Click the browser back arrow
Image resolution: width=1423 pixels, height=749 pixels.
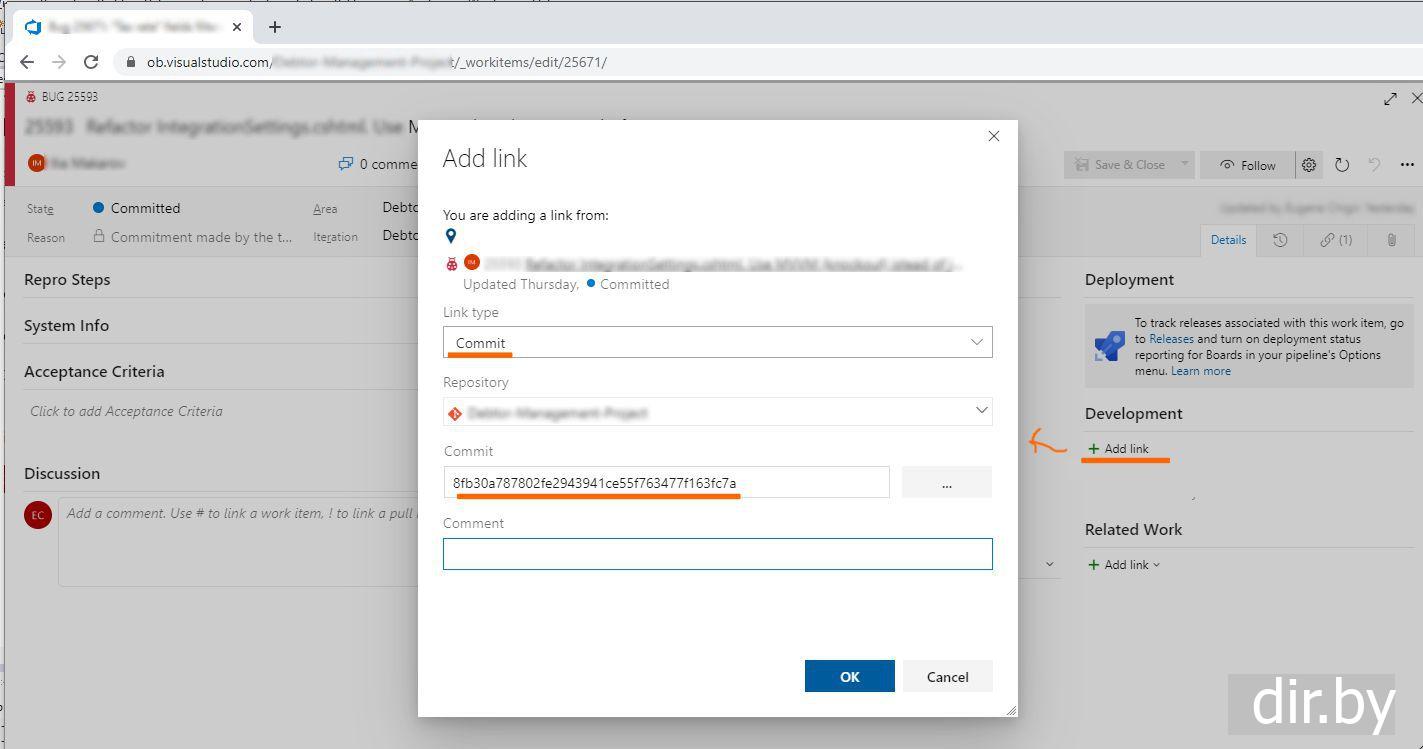[x=27, y=62]
